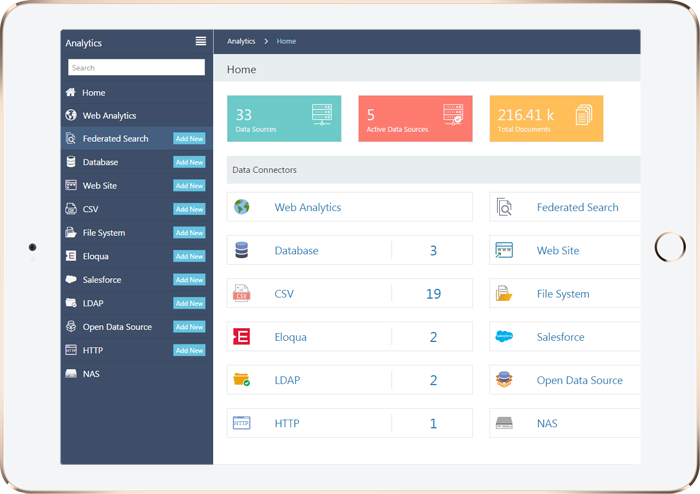Click the red CSV file icon in Data Connectors

[242, 293]
